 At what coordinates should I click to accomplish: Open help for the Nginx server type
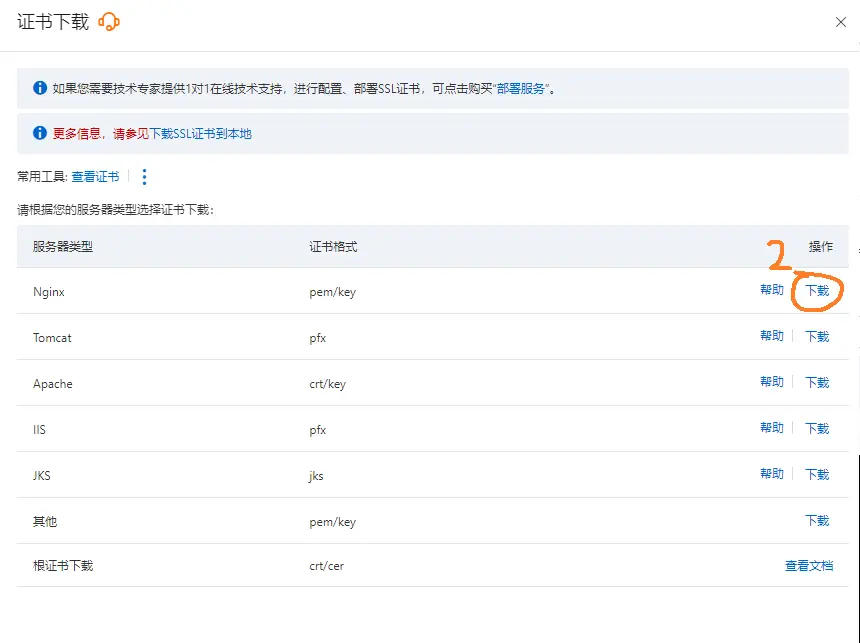tap(772, 290)
